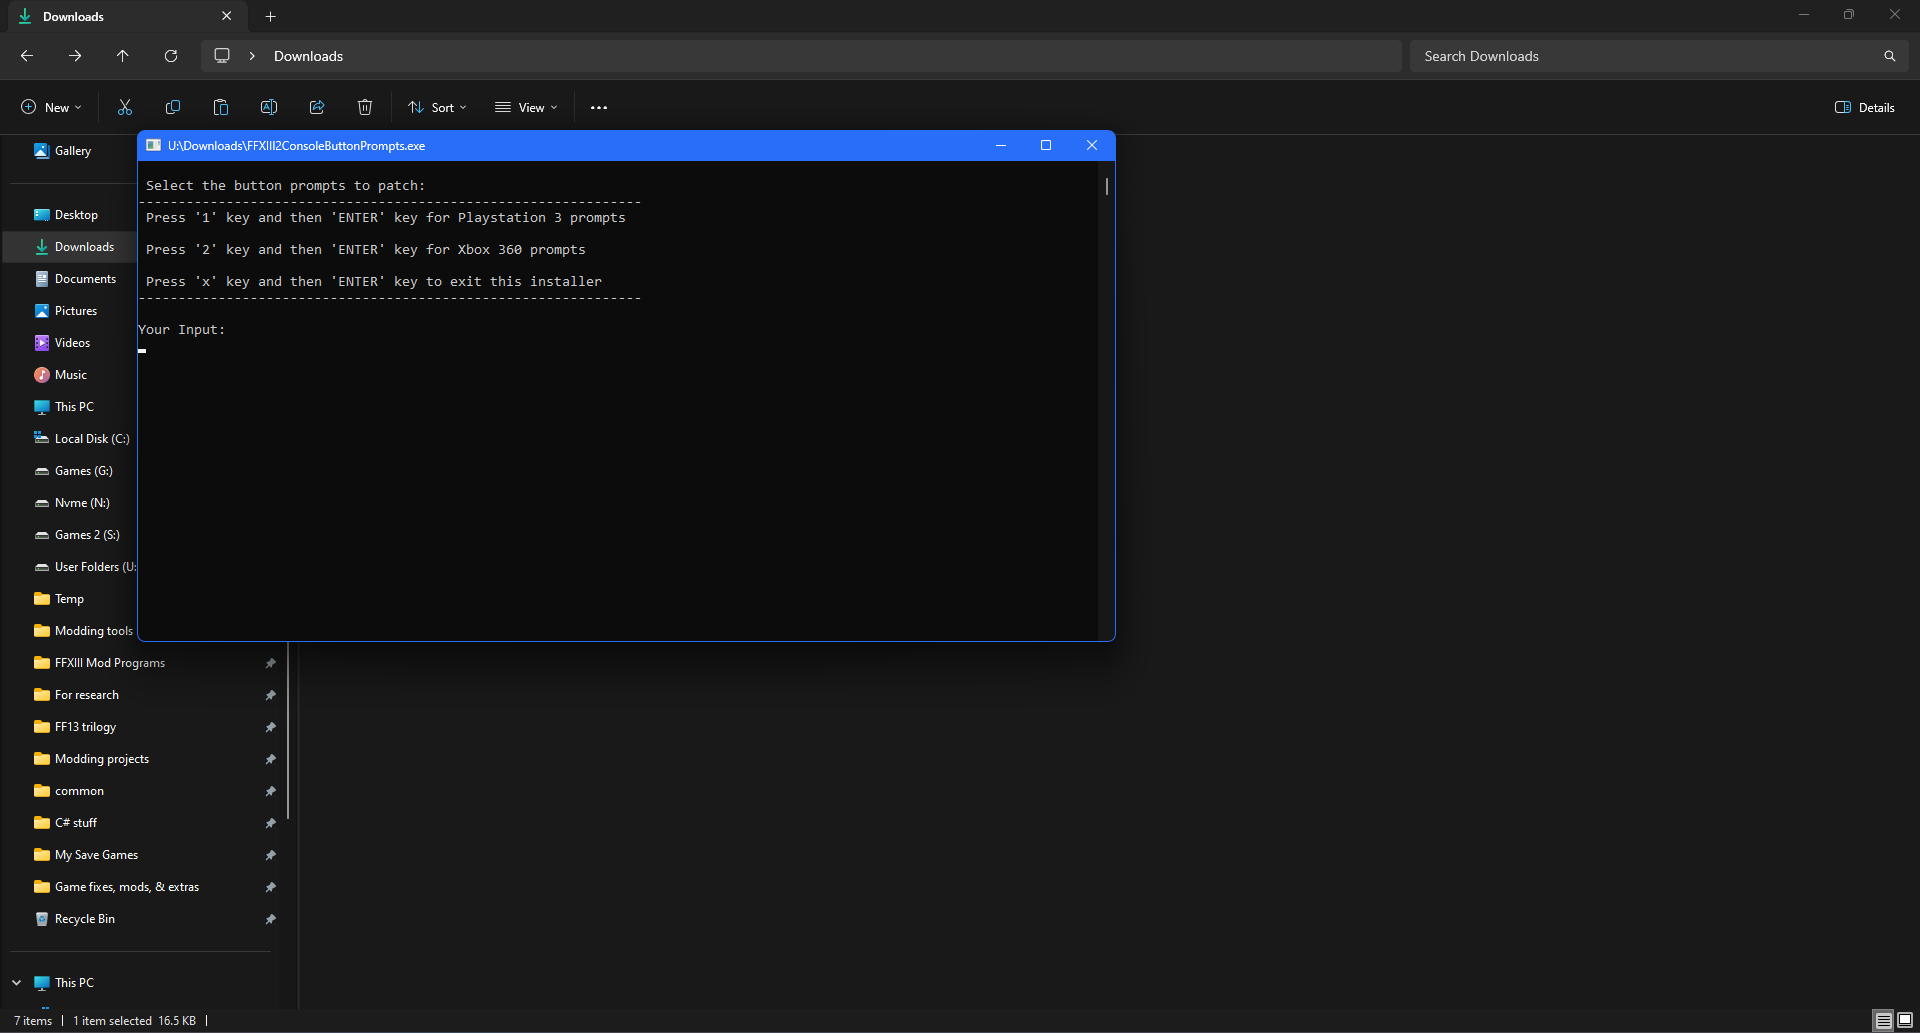Open the Games (G:) drive

tap(72, 471)
